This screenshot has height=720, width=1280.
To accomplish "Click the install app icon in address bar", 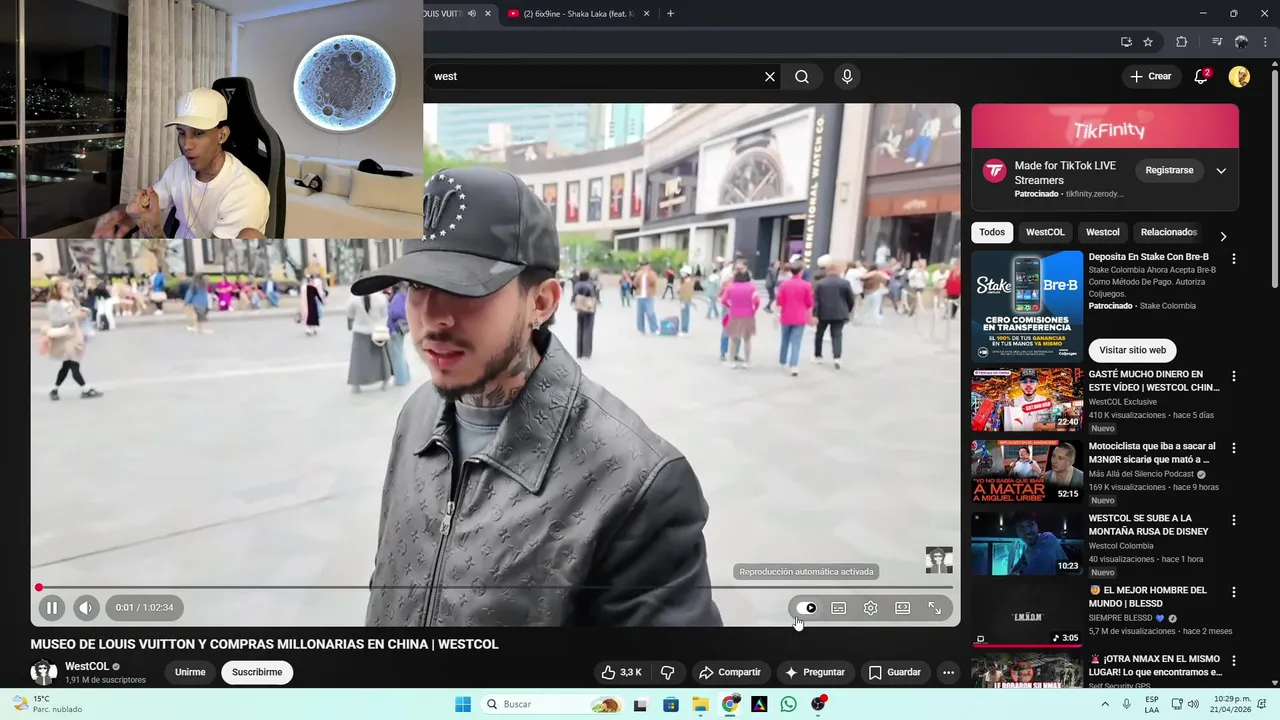I will 1126,42.
